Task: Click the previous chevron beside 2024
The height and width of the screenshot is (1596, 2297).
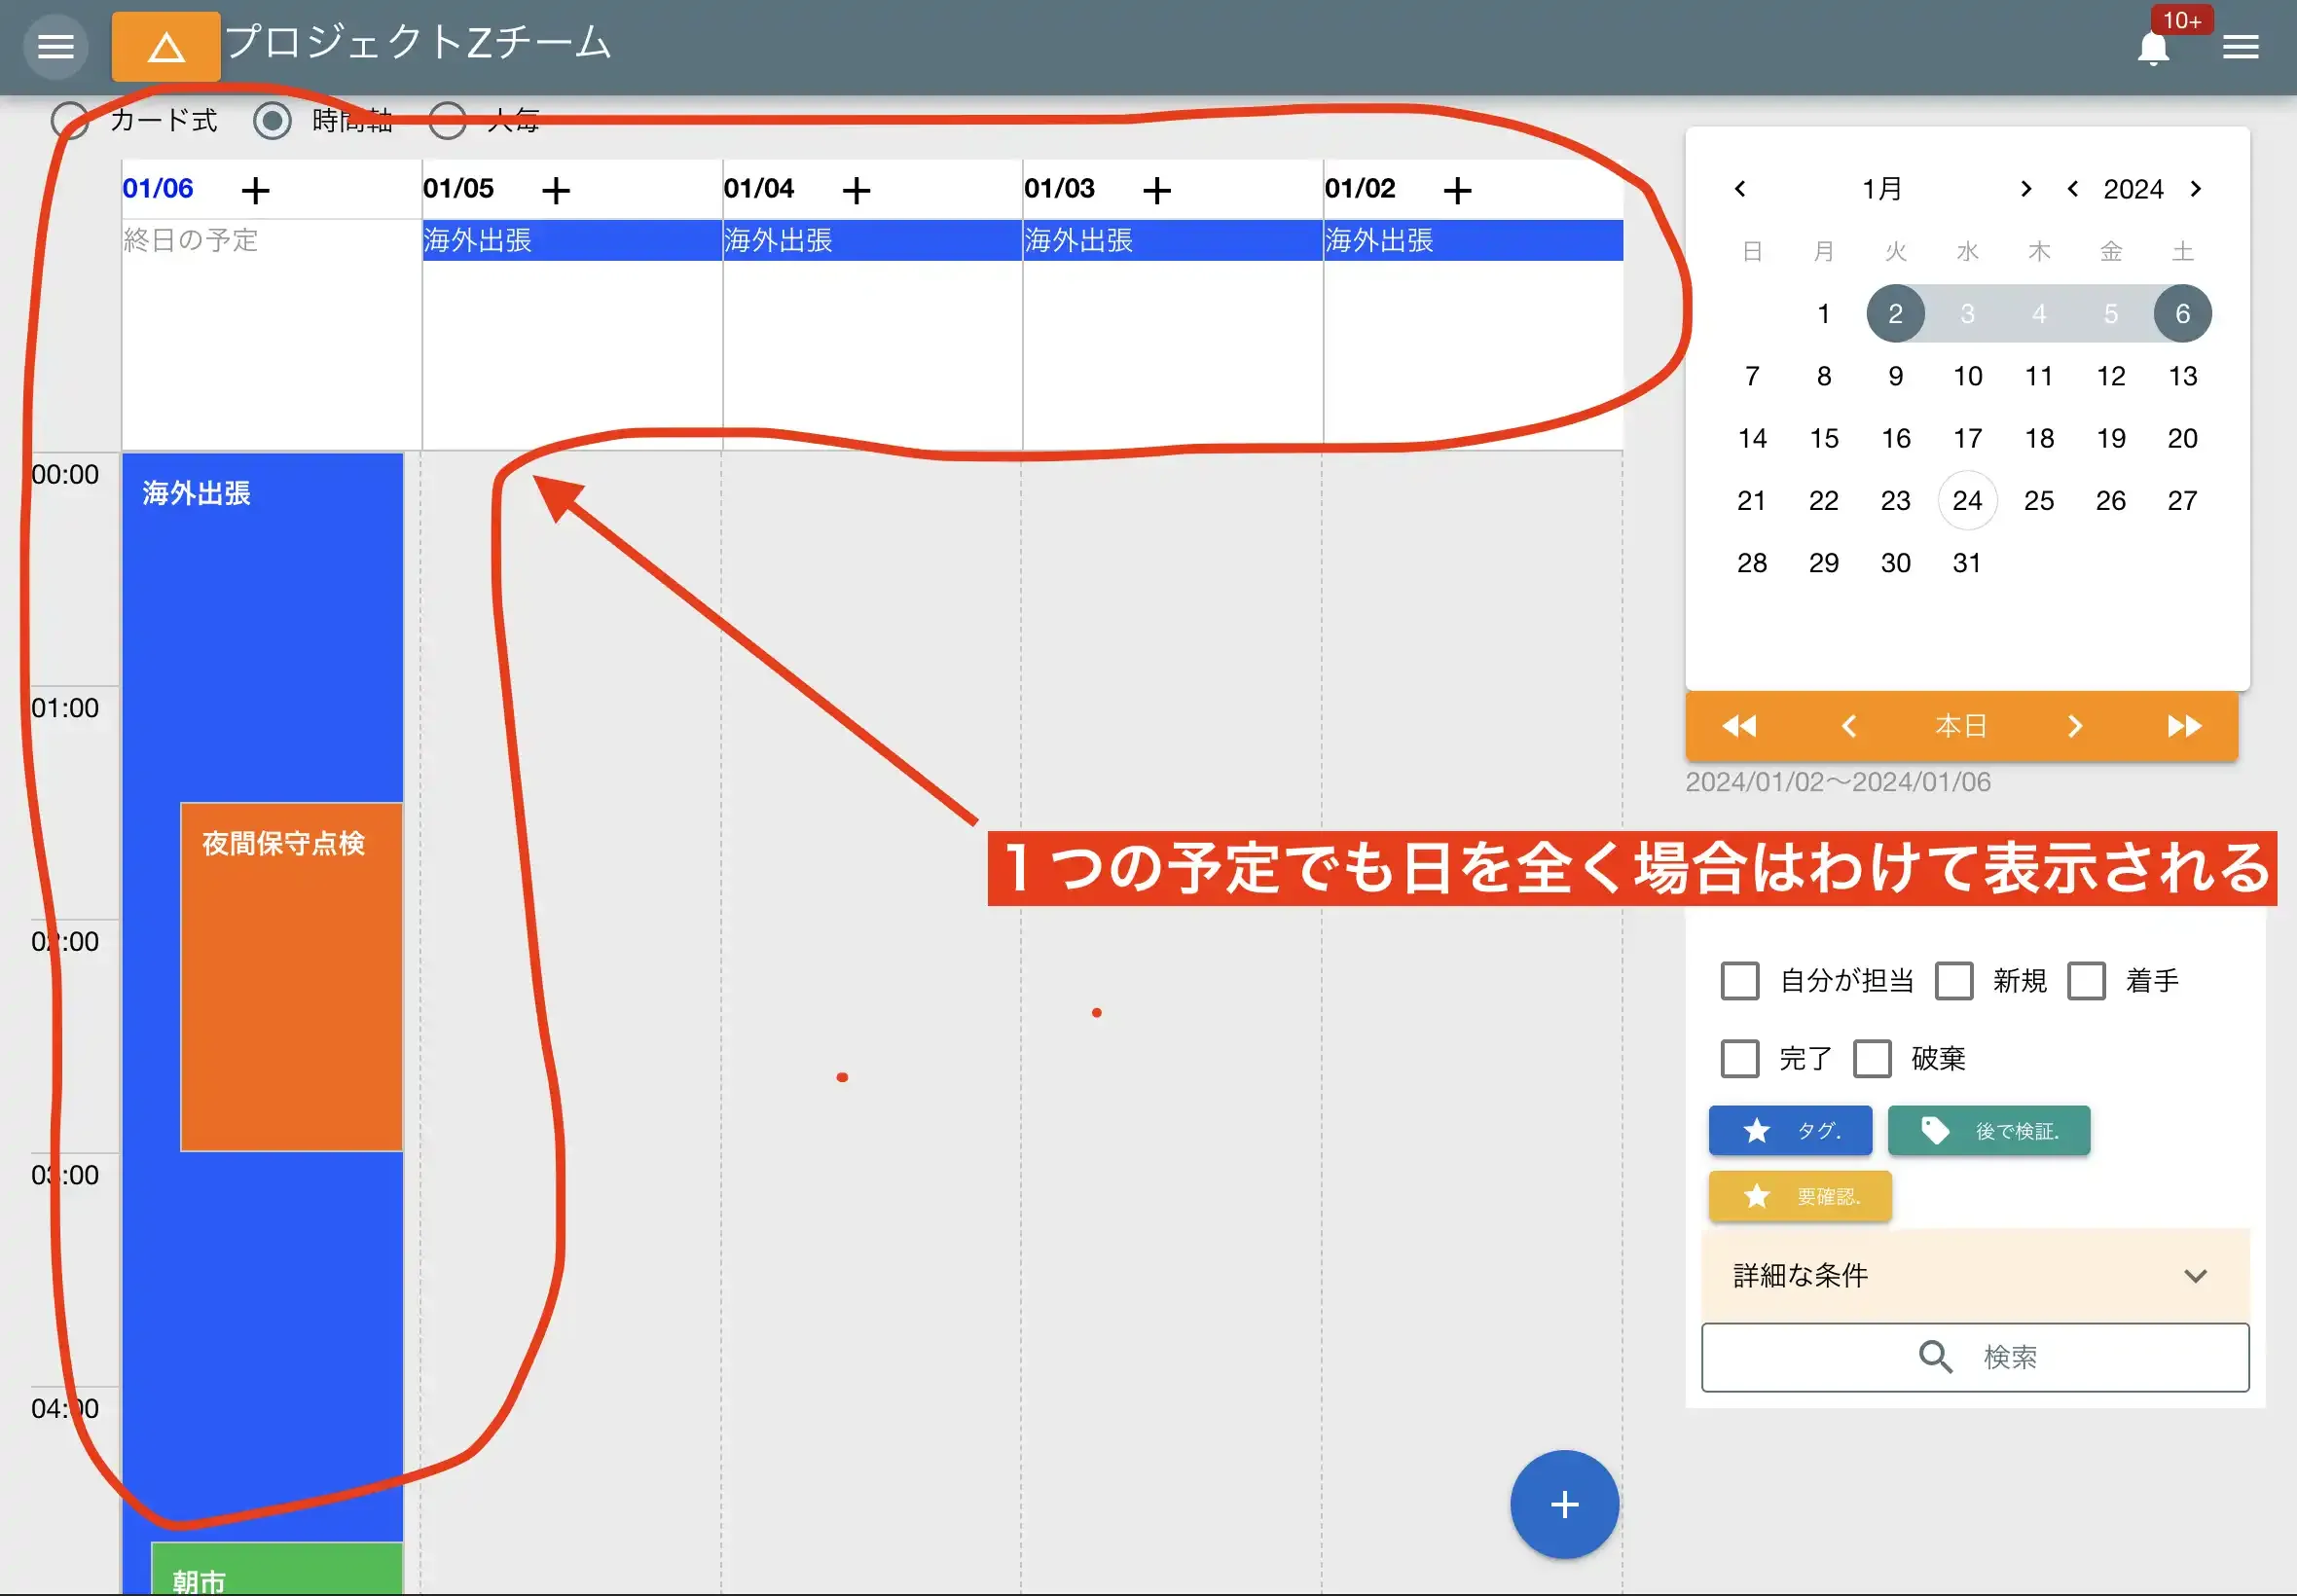Action: 2071,188
